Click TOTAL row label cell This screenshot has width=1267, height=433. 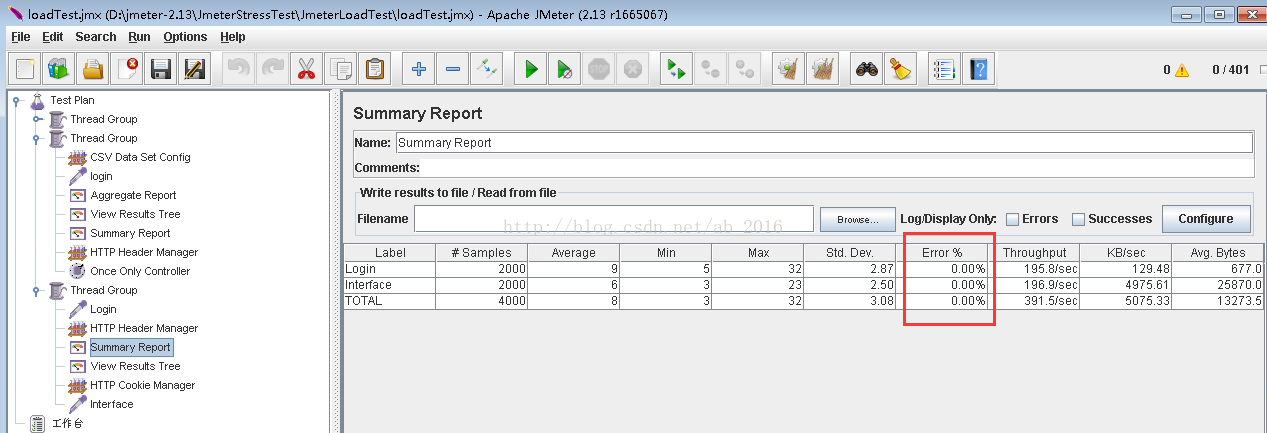point(390,301)
